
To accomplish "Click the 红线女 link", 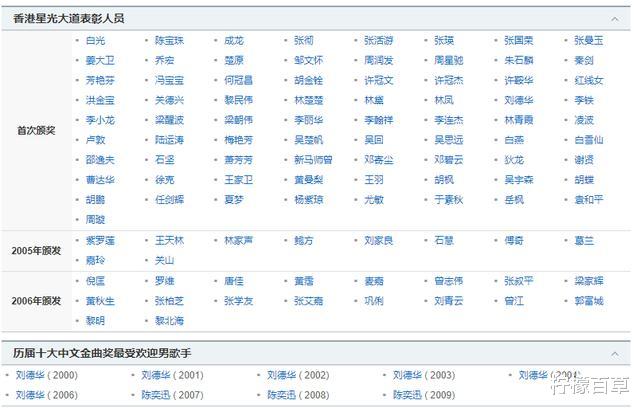I will point(589,80).
